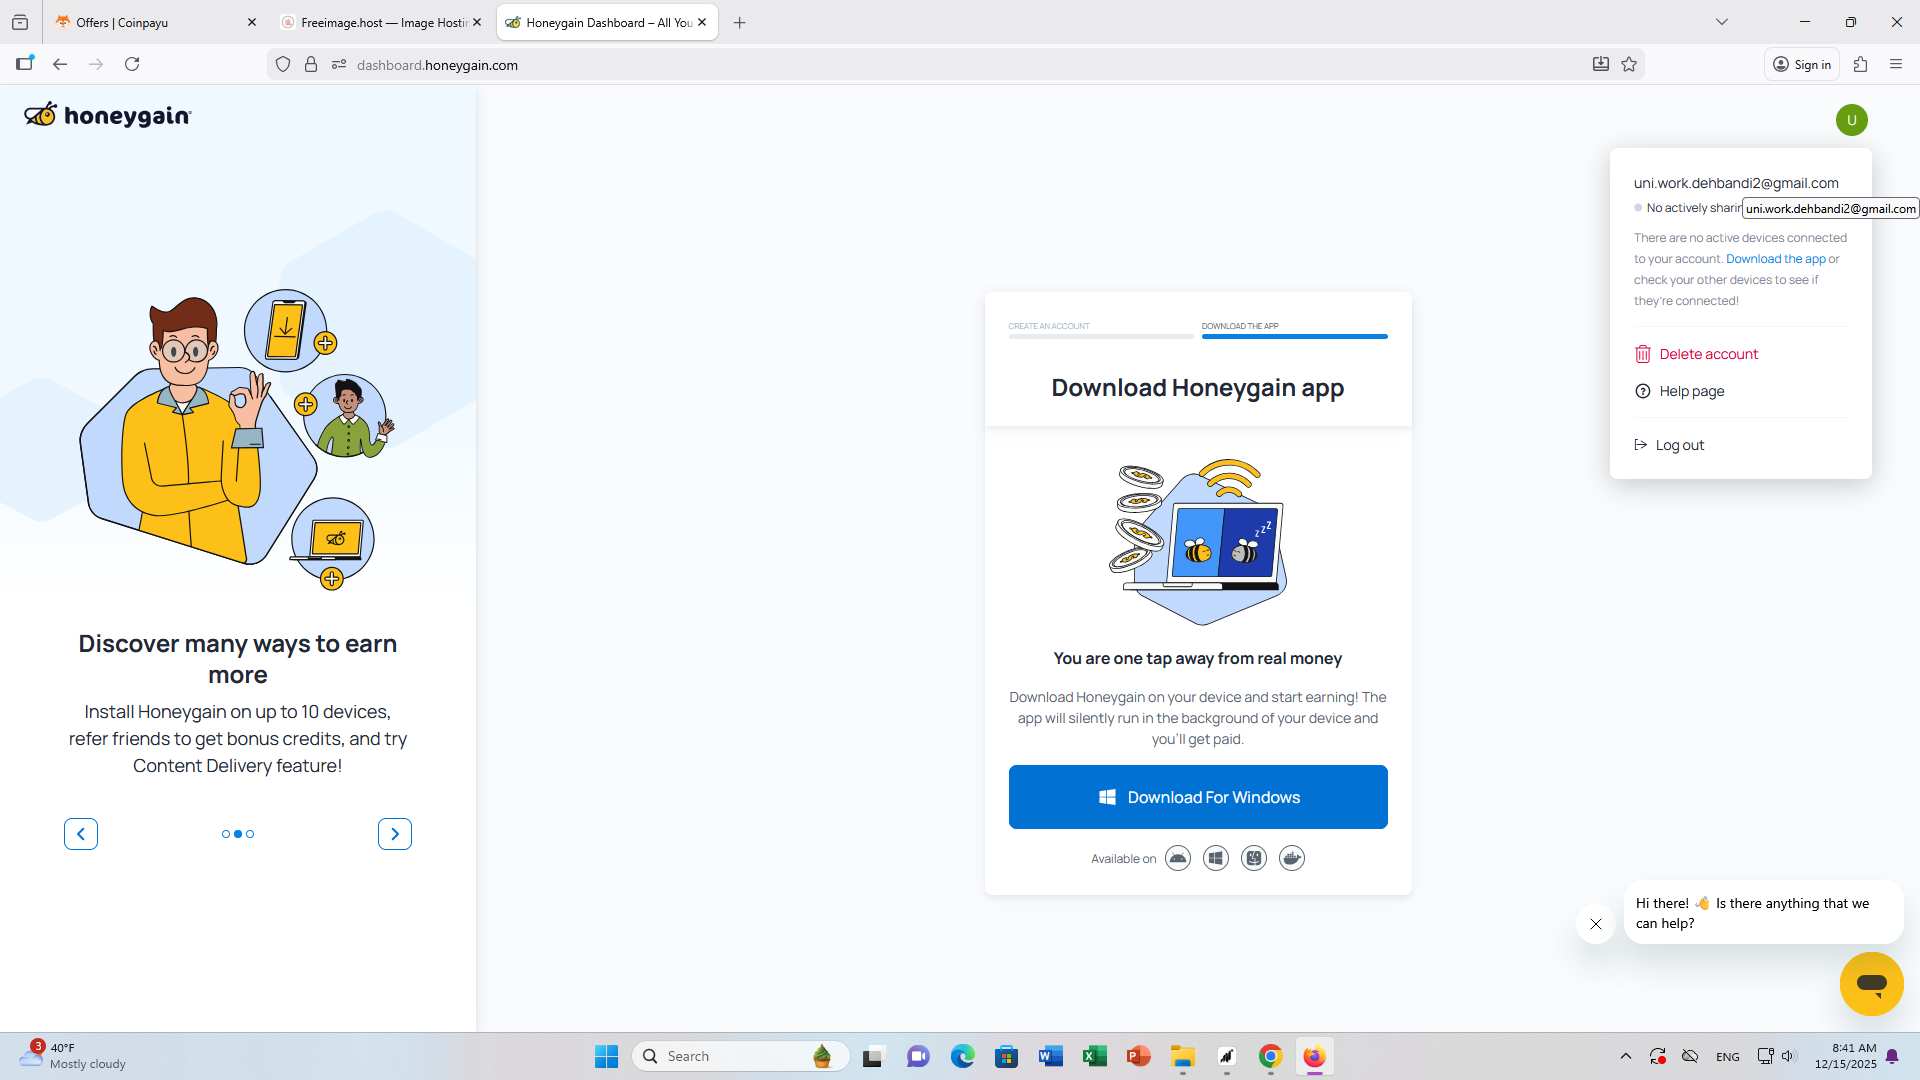The height and width of the screenshot is (1080, 1920).
Task: Go to previous carousel slide
Action: 81,834
